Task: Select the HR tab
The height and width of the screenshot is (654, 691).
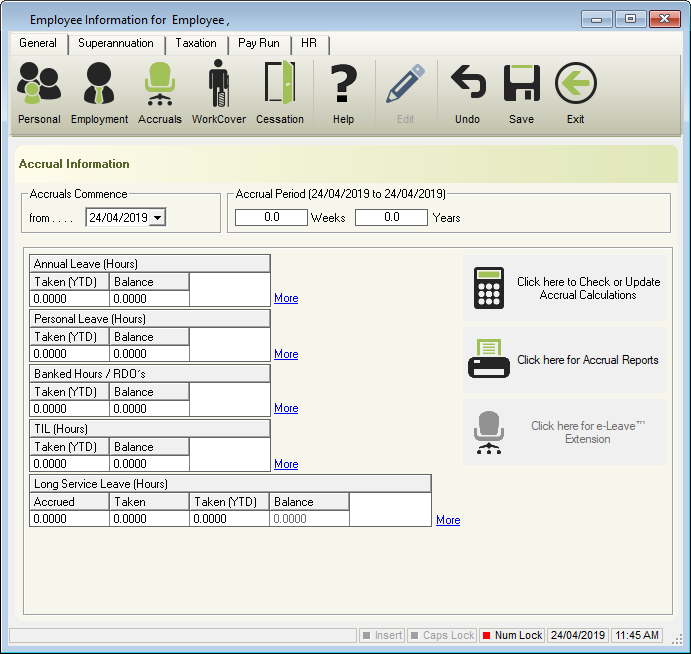Action: [309, 44]
